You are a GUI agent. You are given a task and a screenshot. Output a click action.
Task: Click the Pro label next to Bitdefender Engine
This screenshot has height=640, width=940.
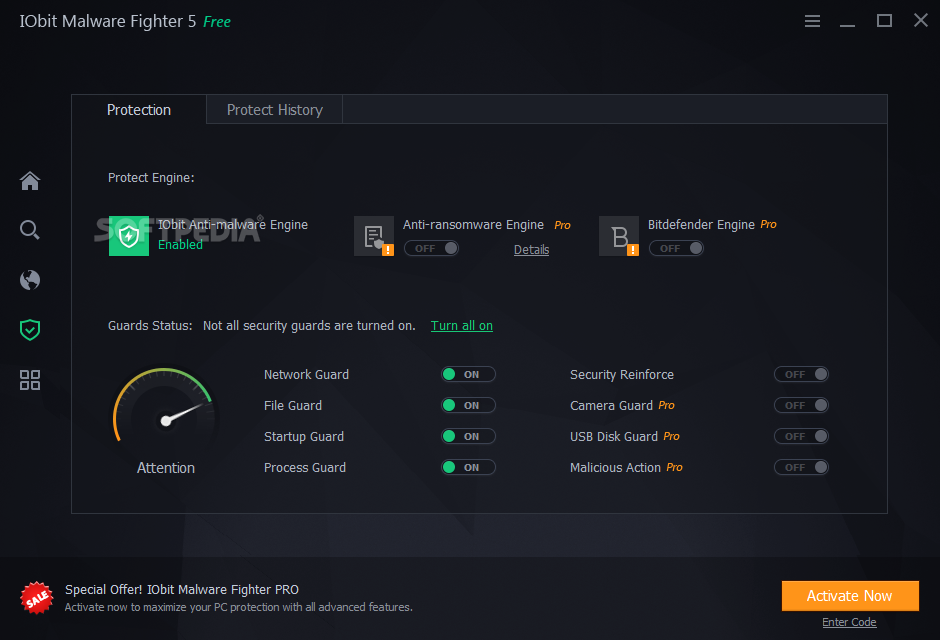click(x=769, y=225)
